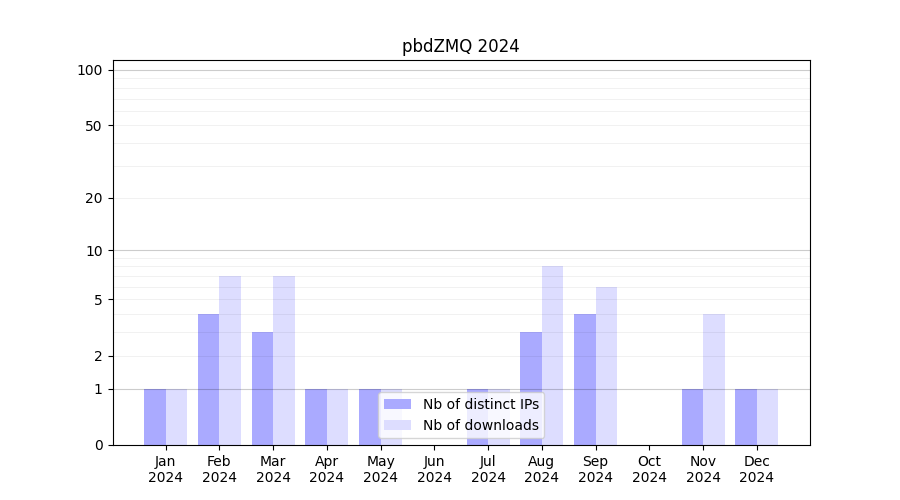The height and width of the screenshot is (500, 900).
Task: Click the Apr 2024 distinct IPs bar
Action: [316, 417]
